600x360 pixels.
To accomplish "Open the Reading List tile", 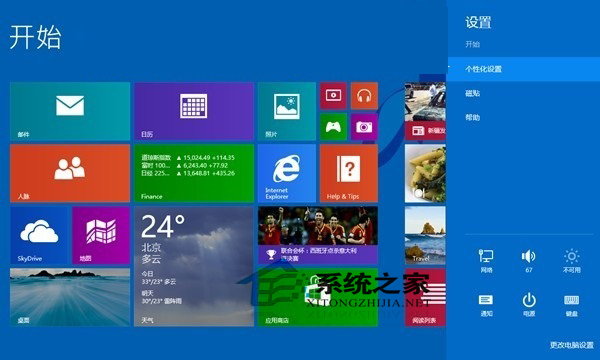I will click(425, 297).
